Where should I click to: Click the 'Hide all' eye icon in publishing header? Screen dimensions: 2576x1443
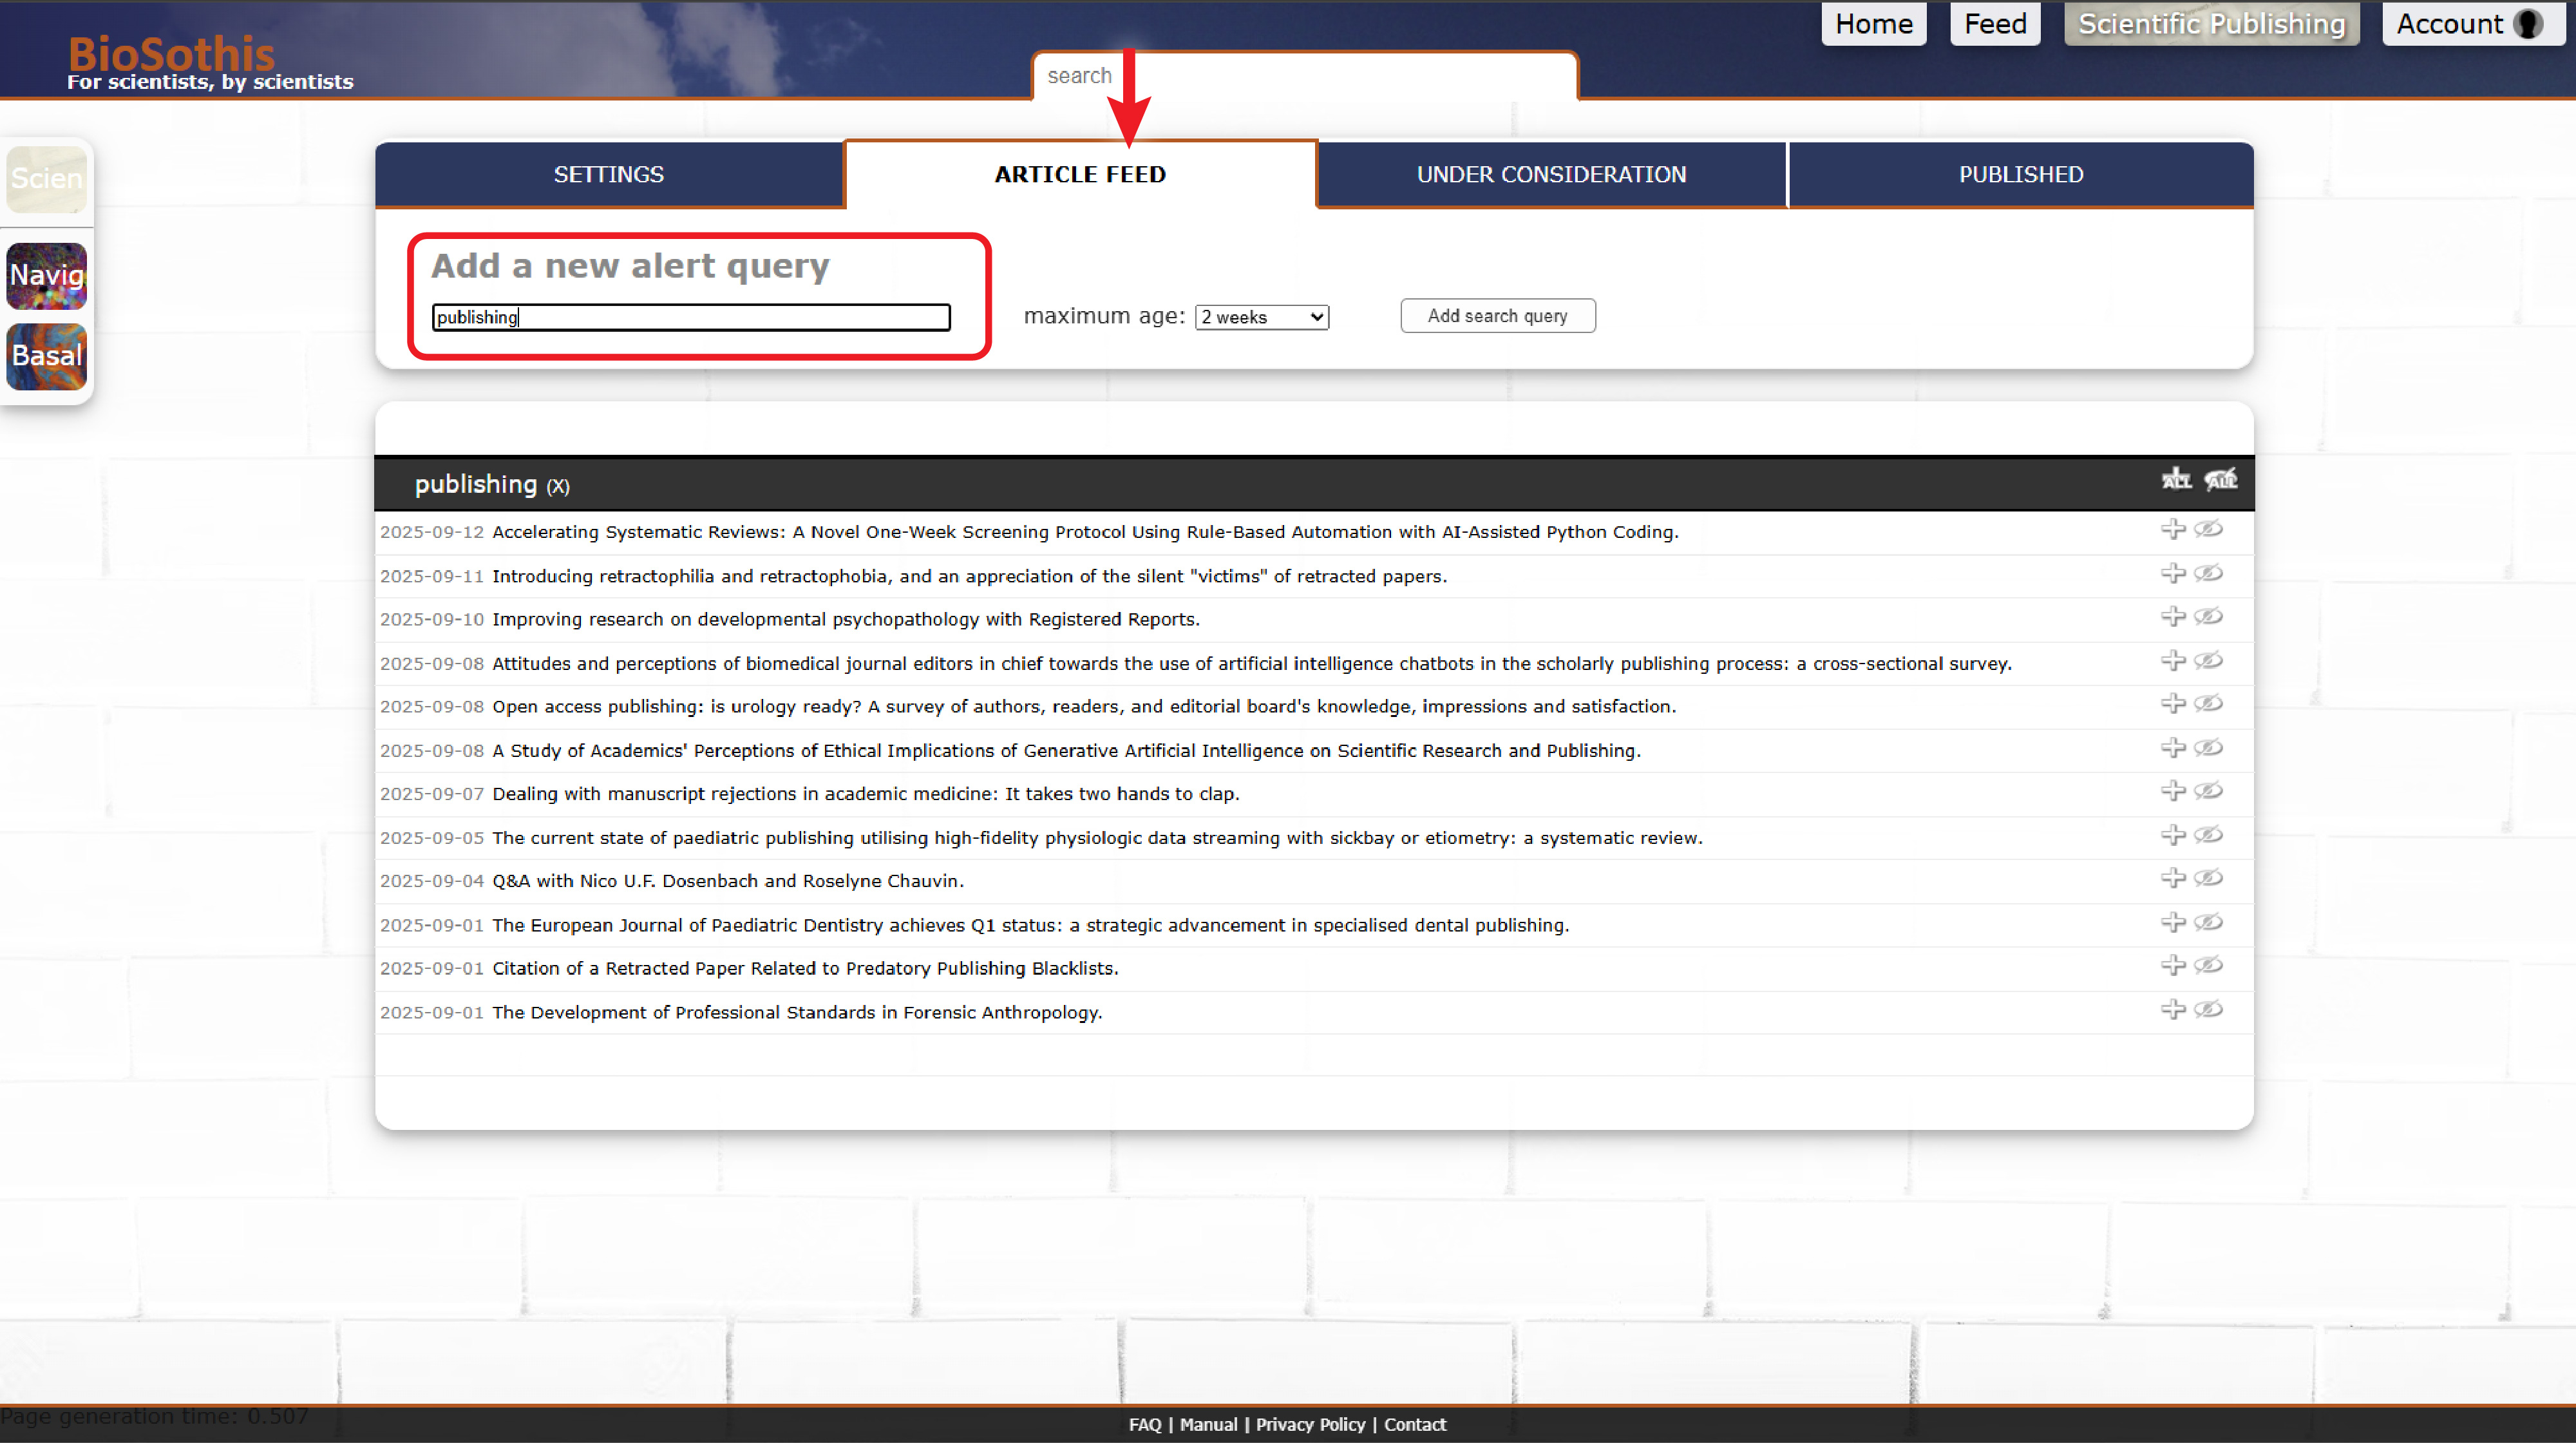coord(2220,480)
